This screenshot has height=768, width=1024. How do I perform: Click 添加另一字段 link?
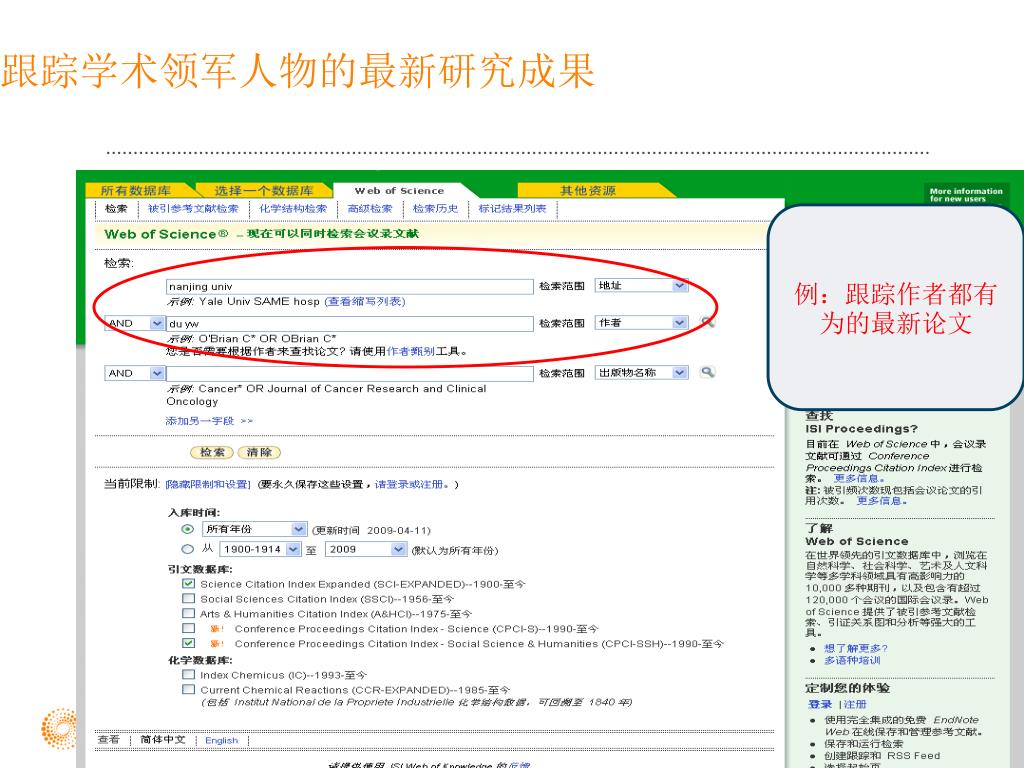coord(209,421)
